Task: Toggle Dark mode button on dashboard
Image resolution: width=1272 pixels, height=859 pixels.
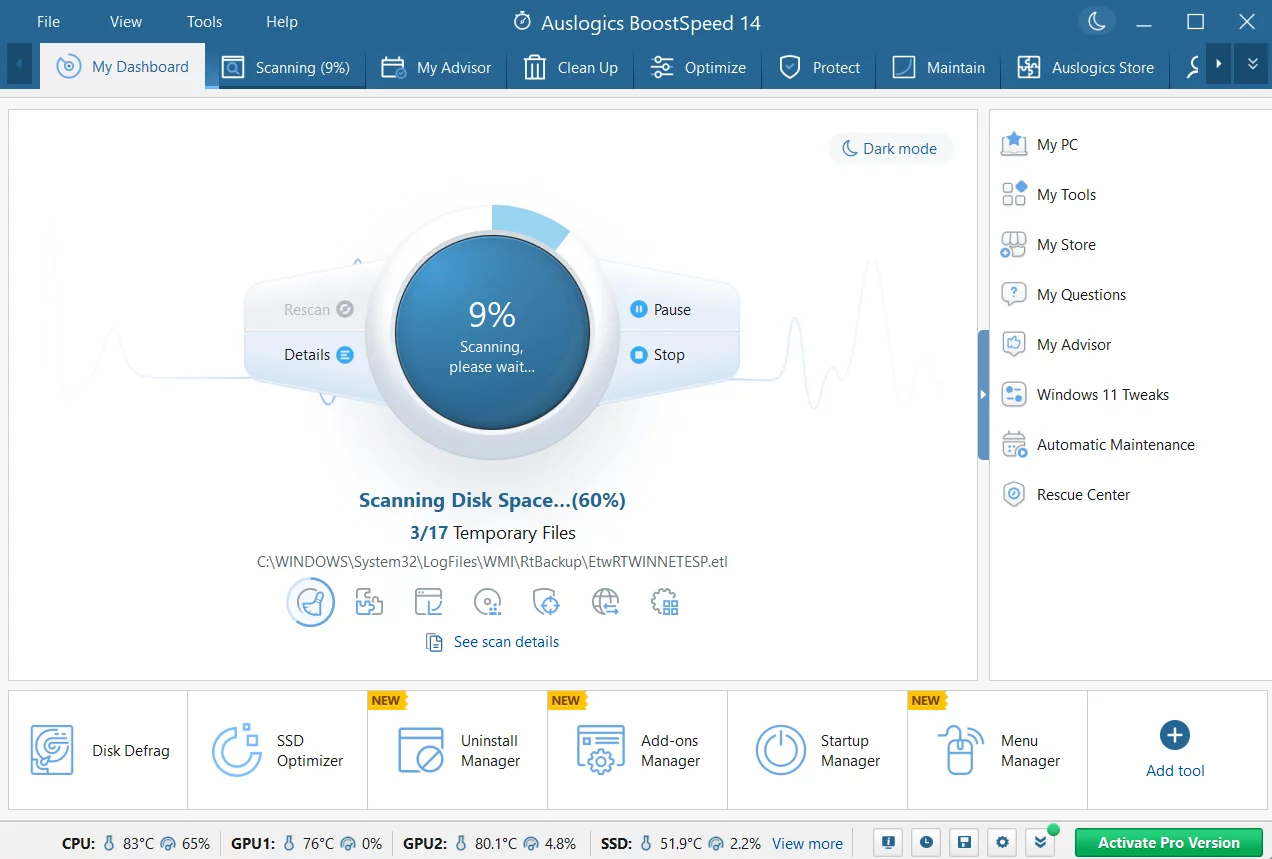Action: click(890, 149)
